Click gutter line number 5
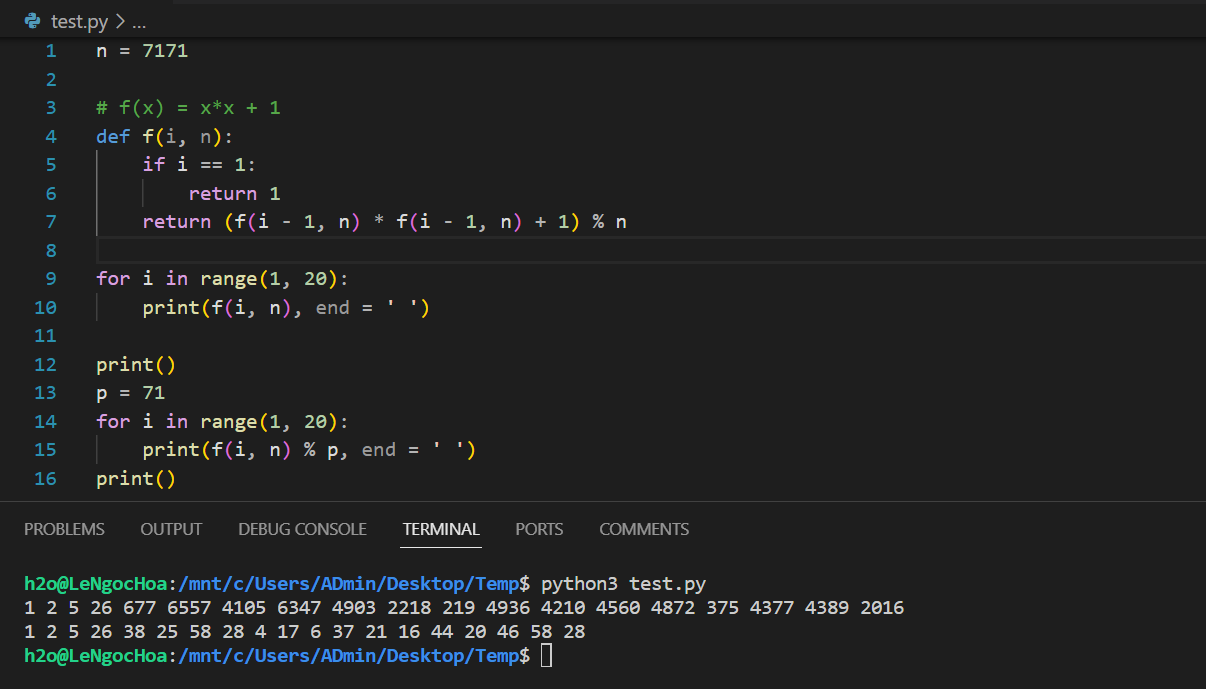This screenshot has width=1206, height=689. [51, 164]
